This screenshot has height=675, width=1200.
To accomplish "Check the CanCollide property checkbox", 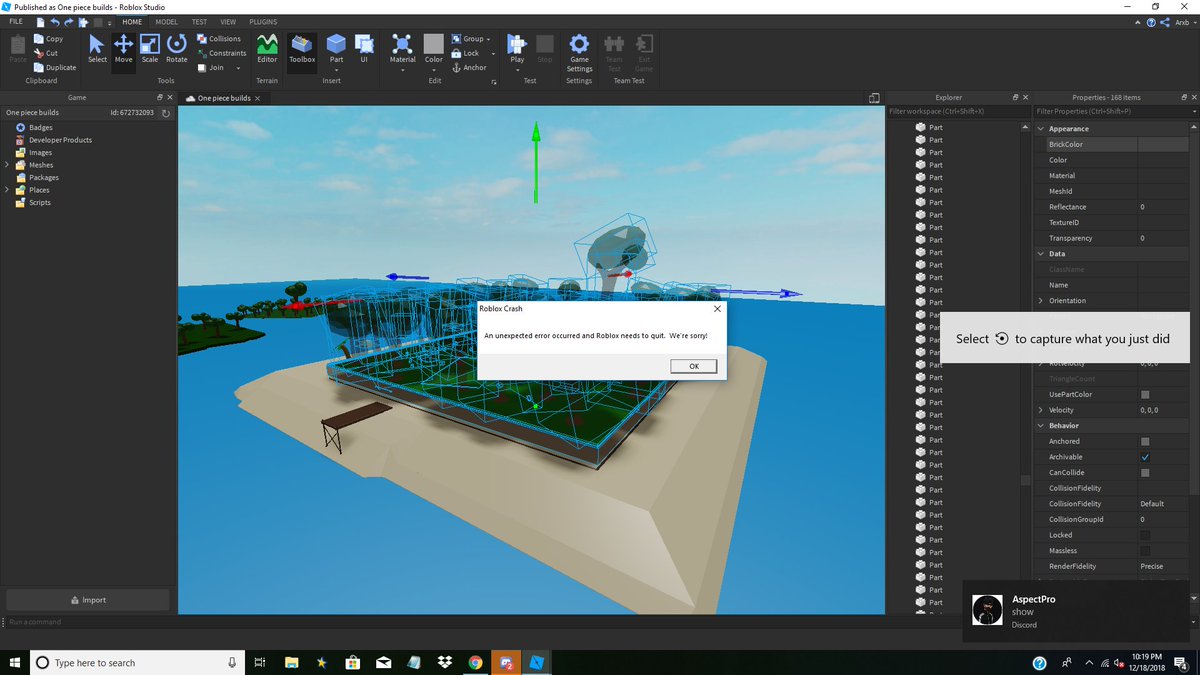I will coord(1145,472).
